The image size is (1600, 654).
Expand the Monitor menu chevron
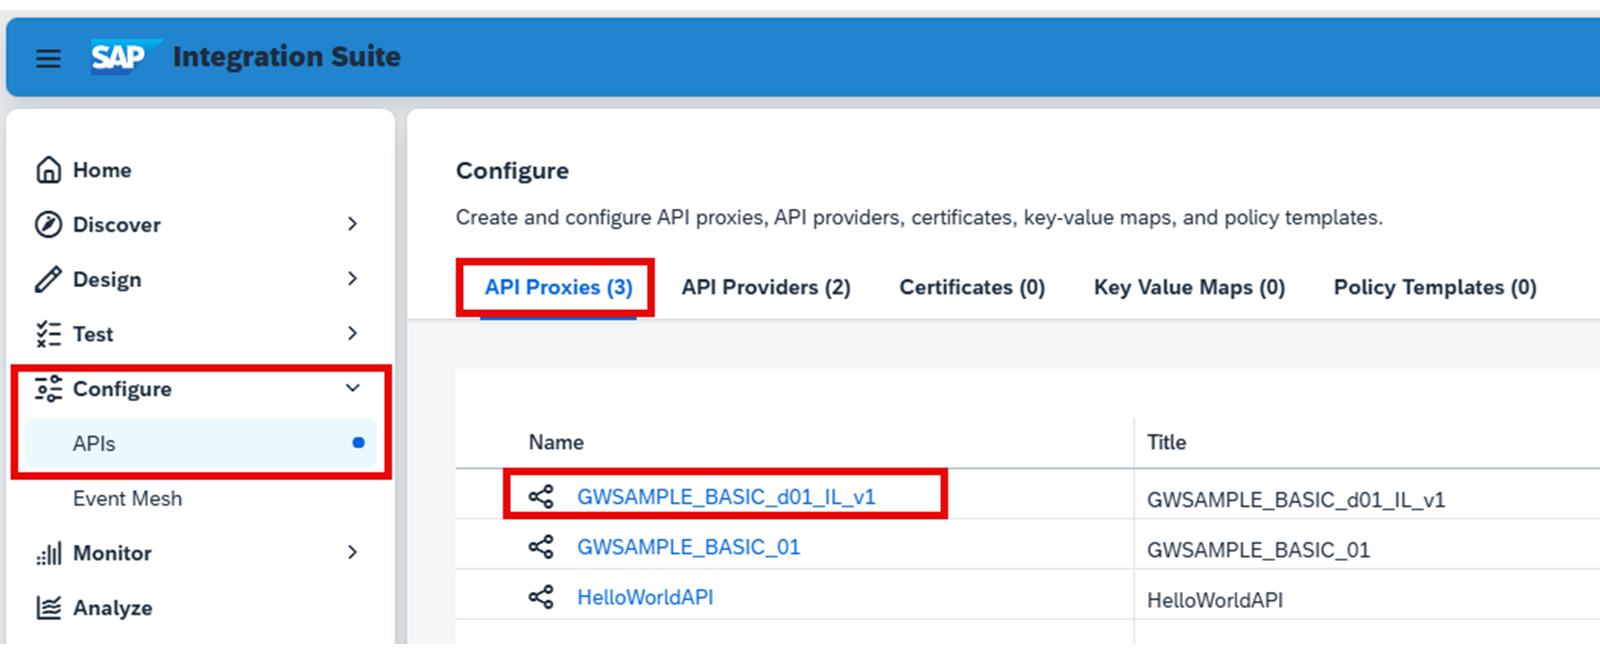click(x=352, y=552)
